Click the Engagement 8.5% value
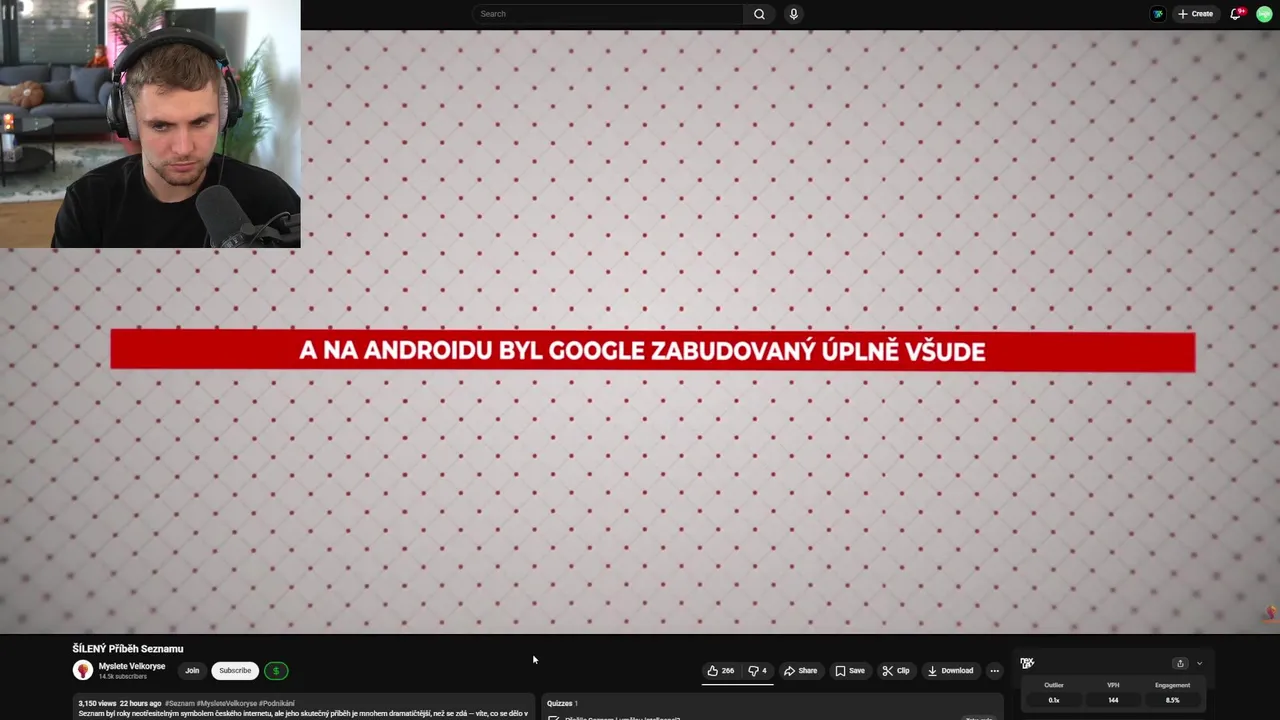 tap(1172, 700)
